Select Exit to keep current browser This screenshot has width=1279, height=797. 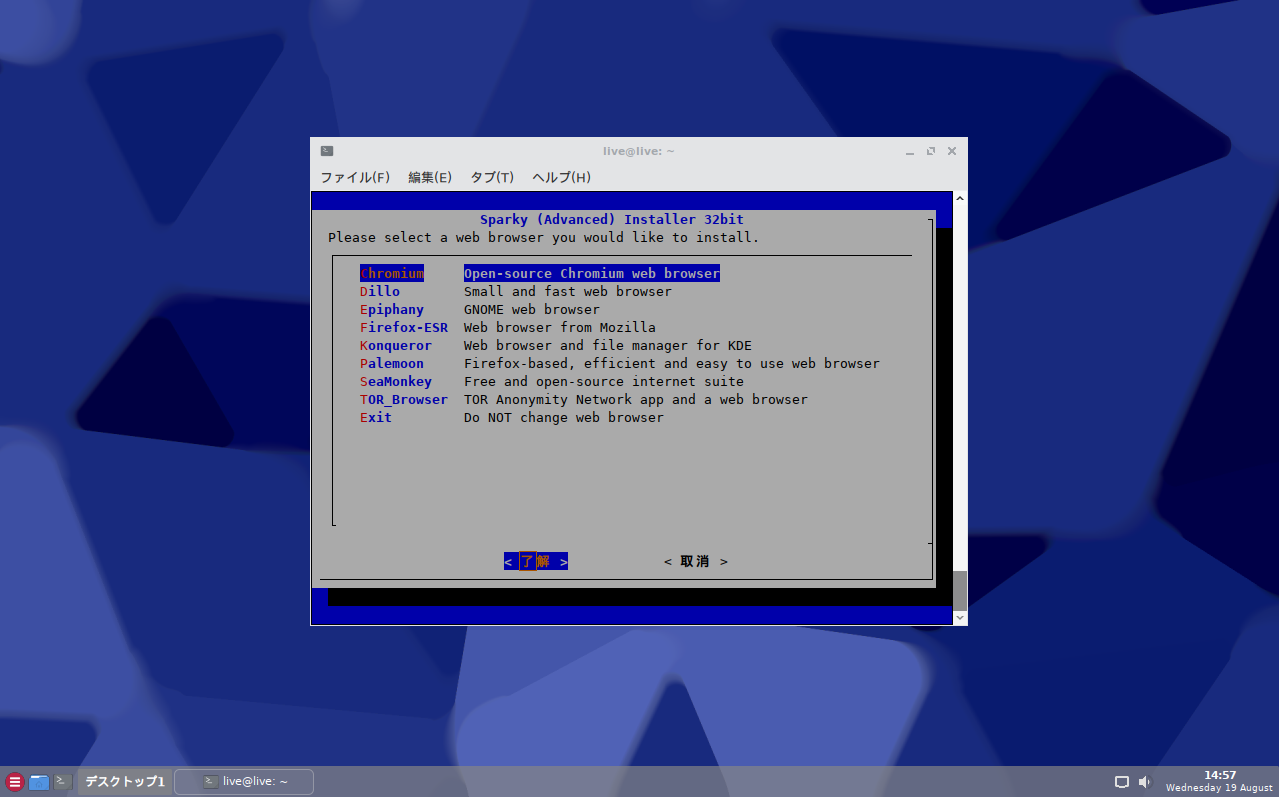(376, 417)
